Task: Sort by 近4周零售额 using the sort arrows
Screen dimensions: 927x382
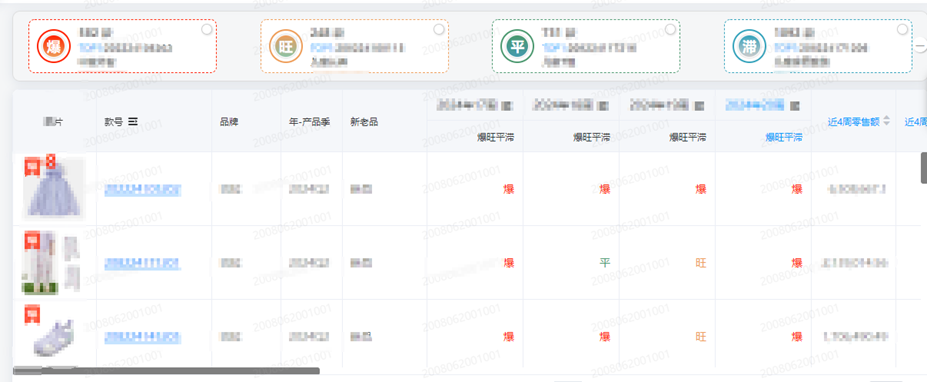Action: point(886,122)
